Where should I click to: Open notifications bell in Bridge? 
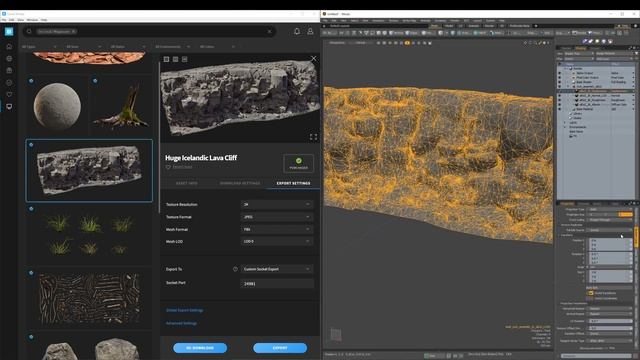[x=297, y=31]
